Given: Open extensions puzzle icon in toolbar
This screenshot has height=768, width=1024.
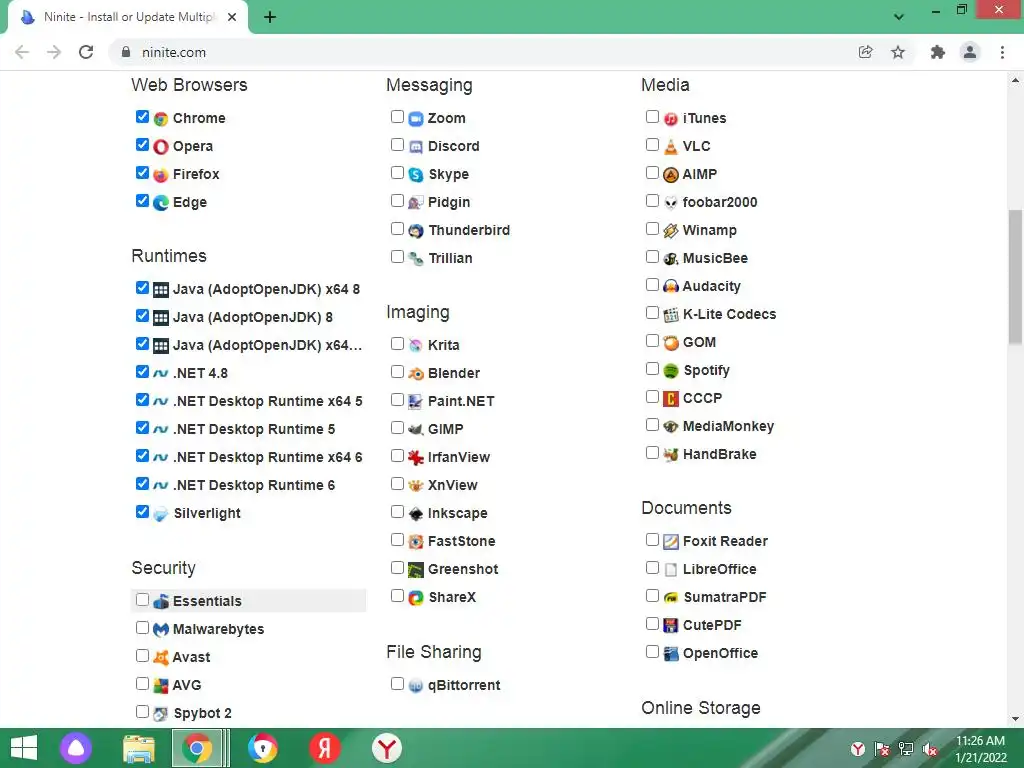Looking at the screenshot, I should [938, 52].
